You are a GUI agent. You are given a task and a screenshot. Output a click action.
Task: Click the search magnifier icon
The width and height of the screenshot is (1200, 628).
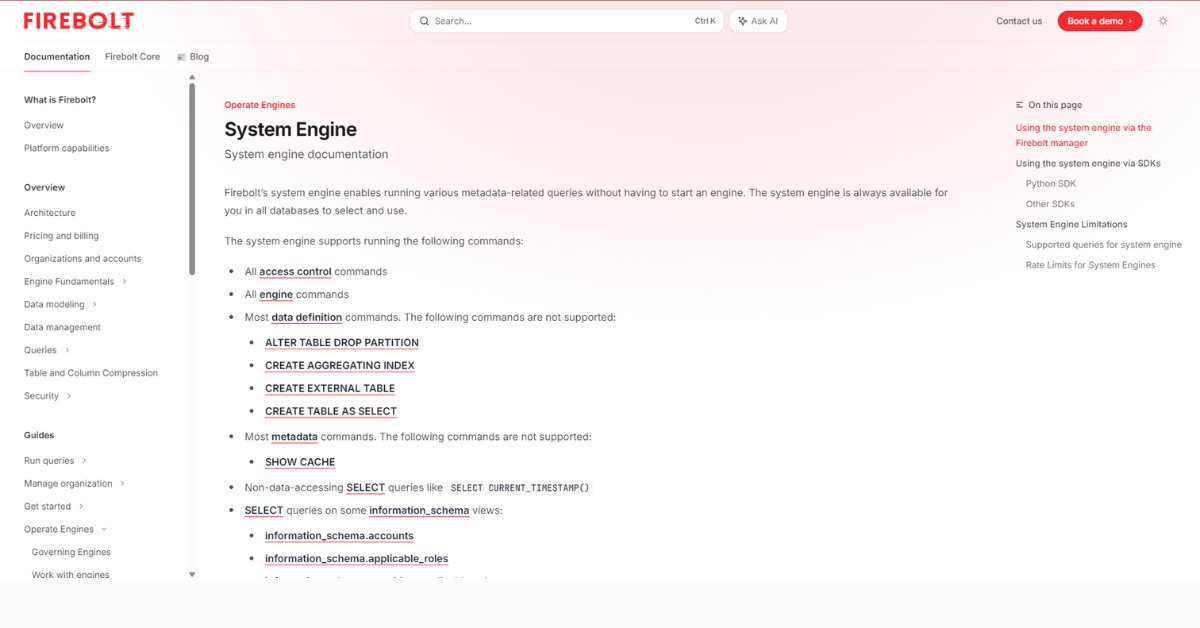pos(424,21)
